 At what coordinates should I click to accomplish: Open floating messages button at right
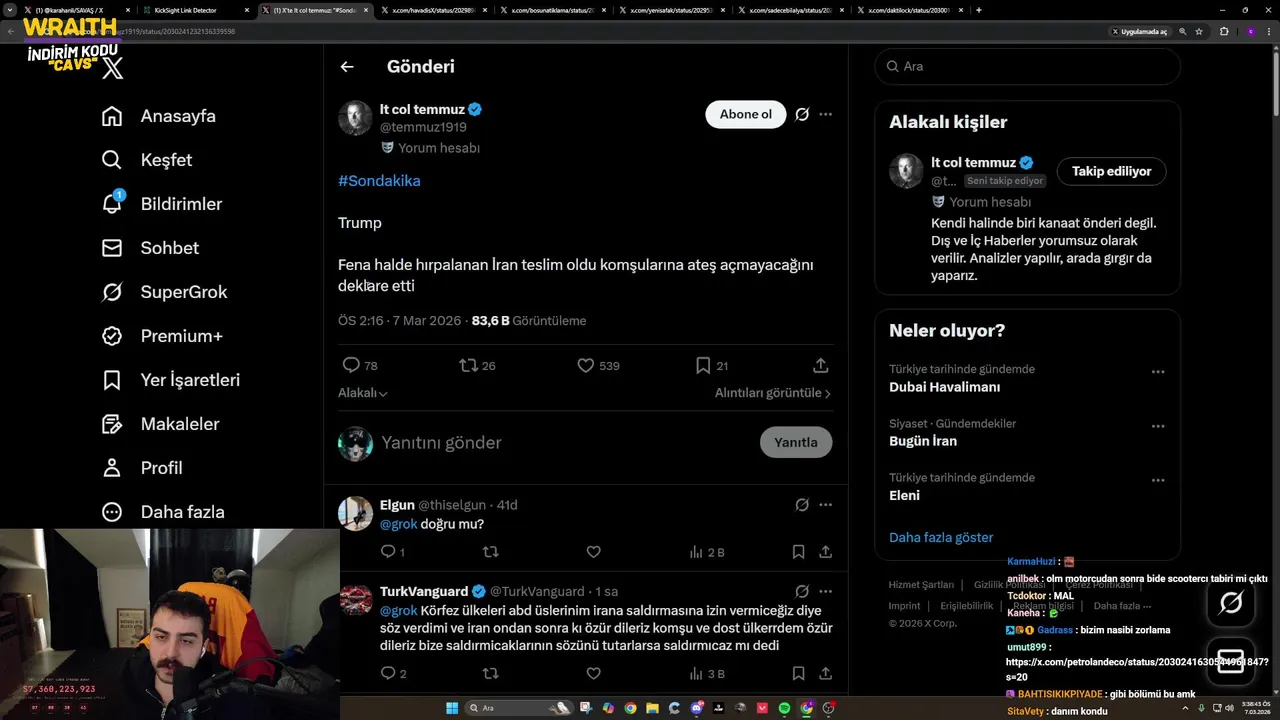(x=1231, y=662)
